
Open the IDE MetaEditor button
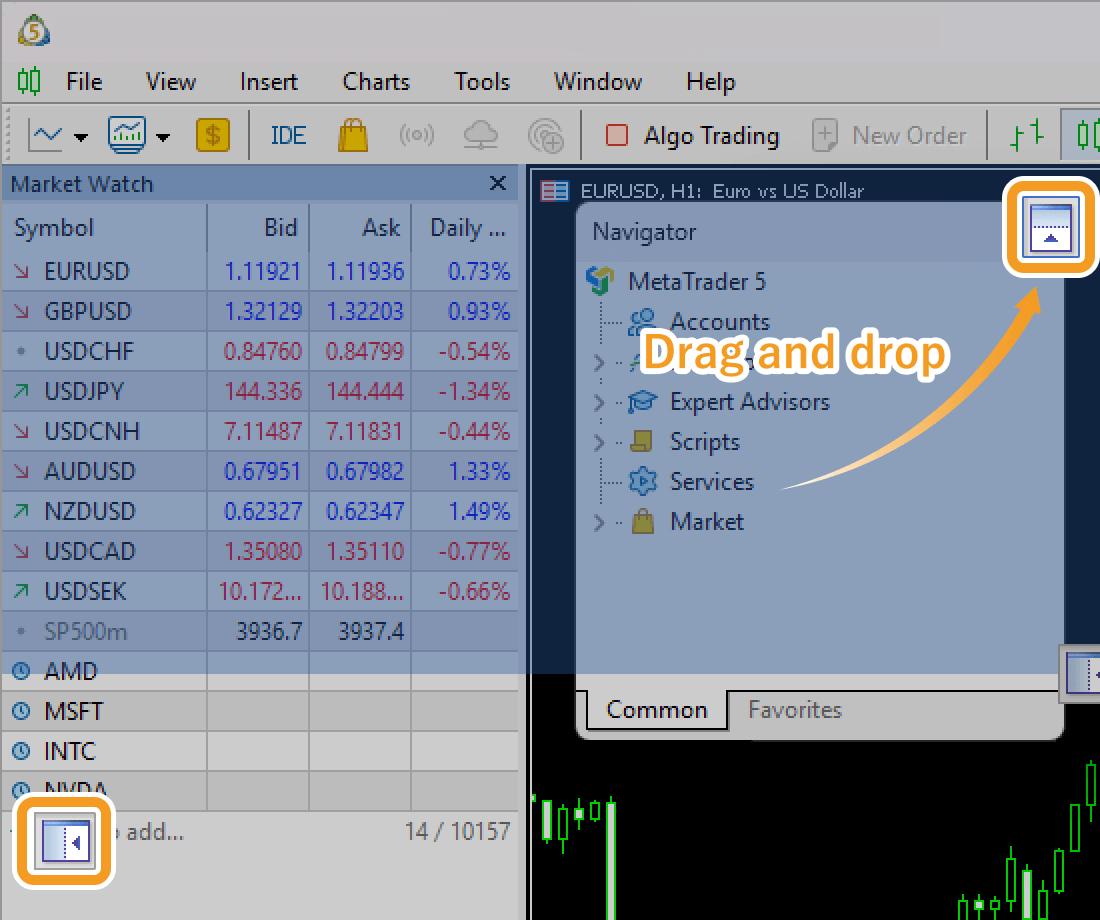point(288,135)
